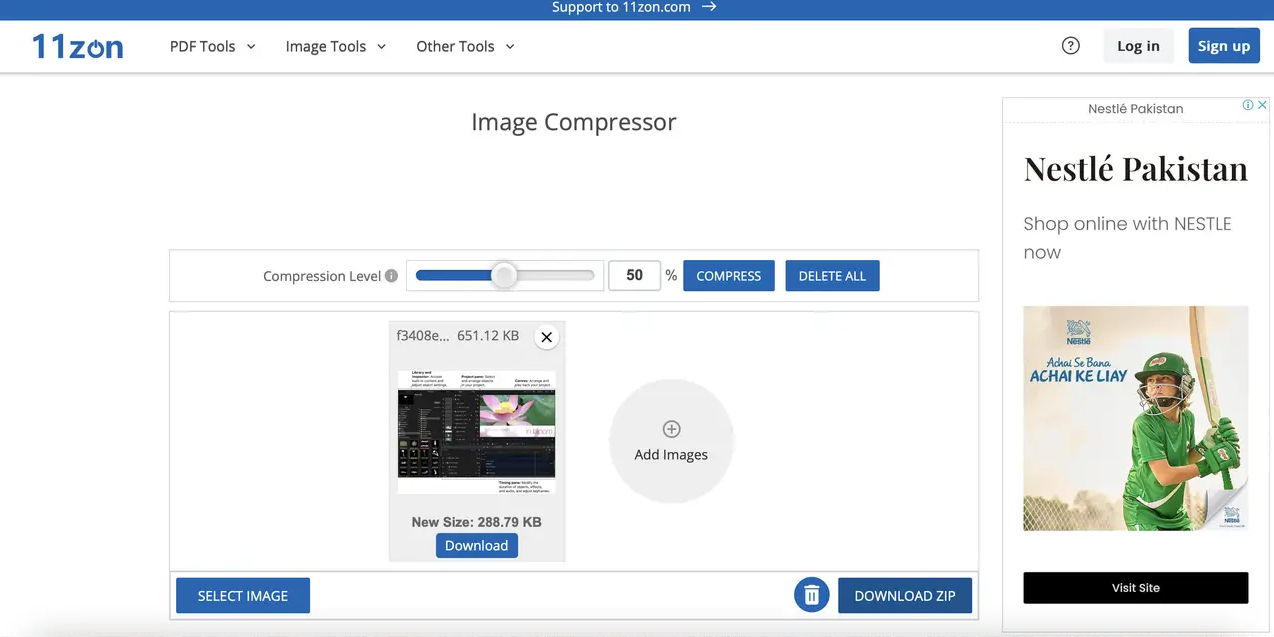Image resolution: width=1274 pixels, height=637 pixels.
Task: Click the compression percentage input field
Action: pyautogui.click(x=634, y=276)
